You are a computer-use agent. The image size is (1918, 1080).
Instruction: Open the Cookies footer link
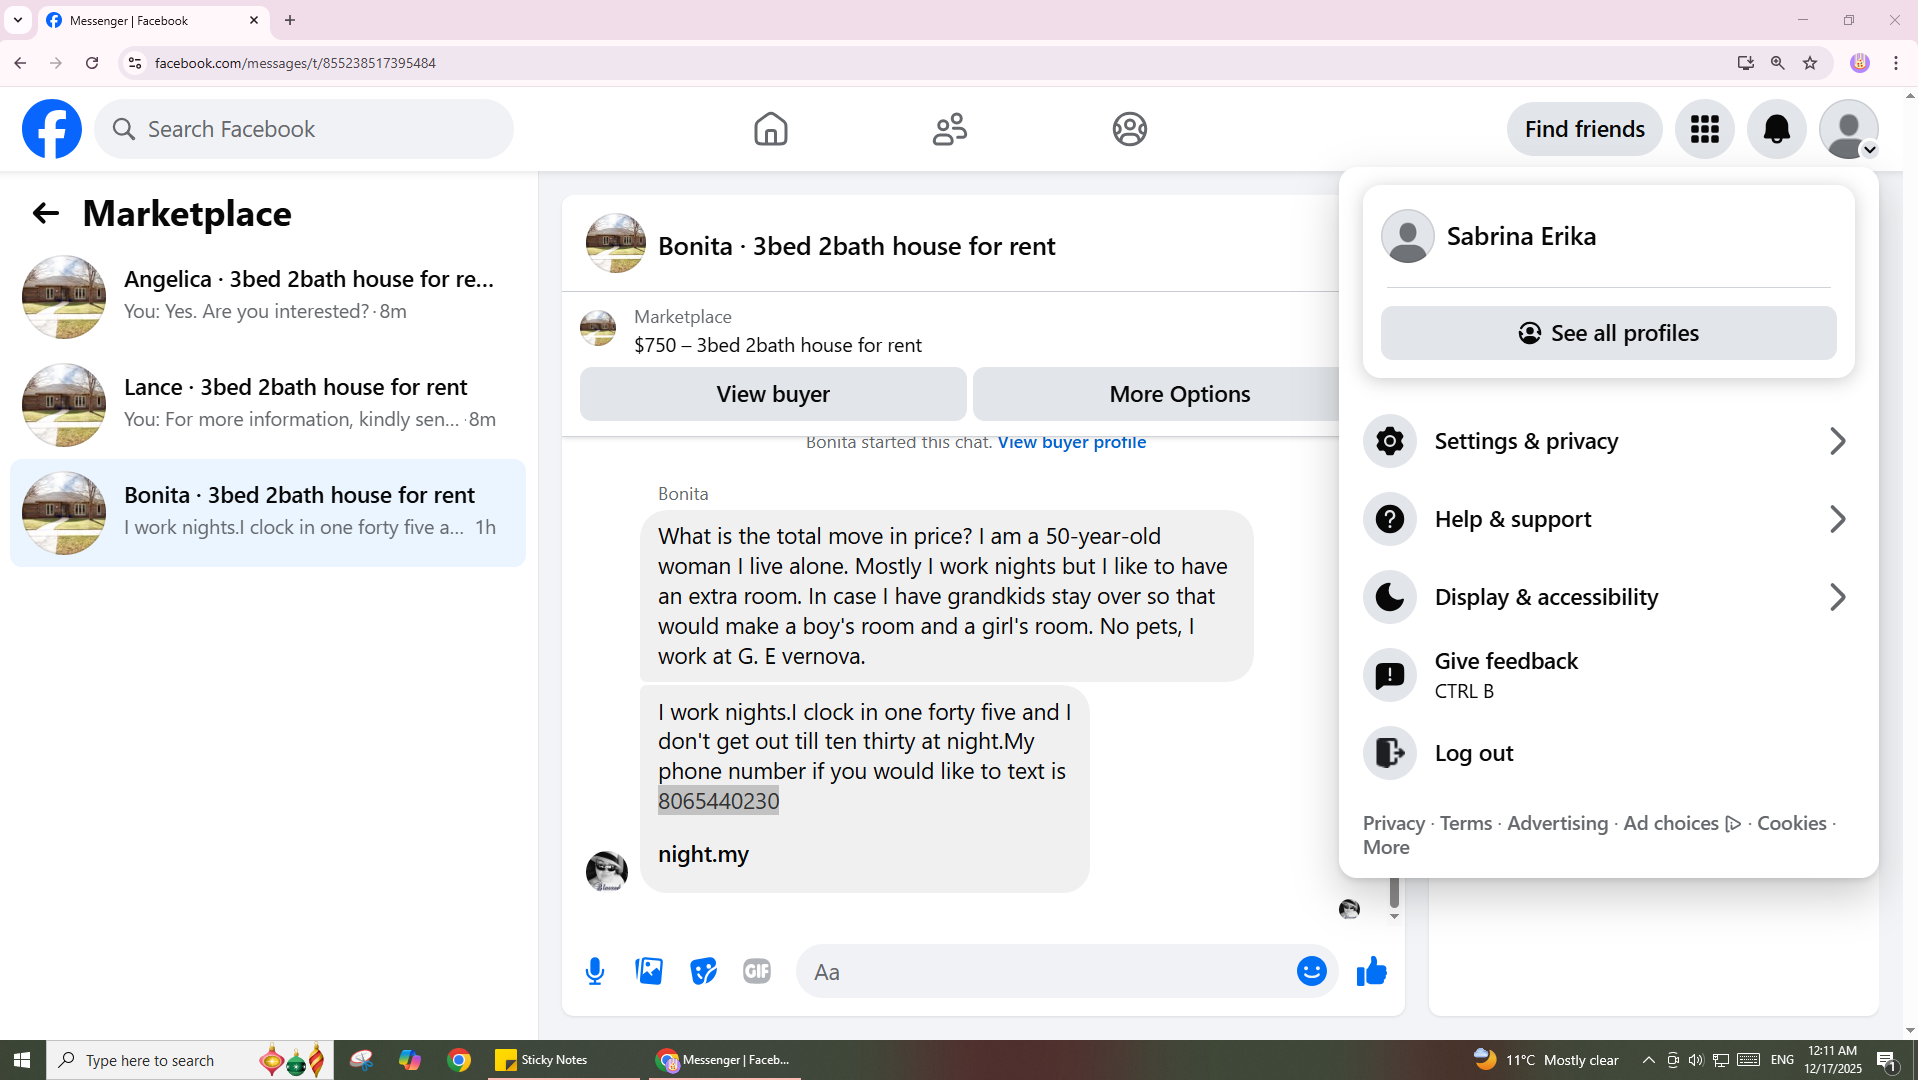point(1791,823)
